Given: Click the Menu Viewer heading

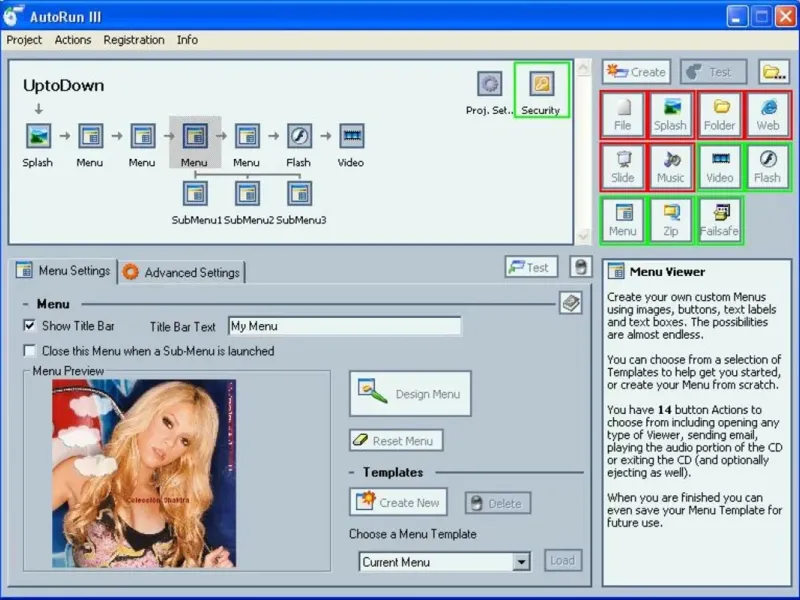Looking at the screenshot, I should pos(667,272).
